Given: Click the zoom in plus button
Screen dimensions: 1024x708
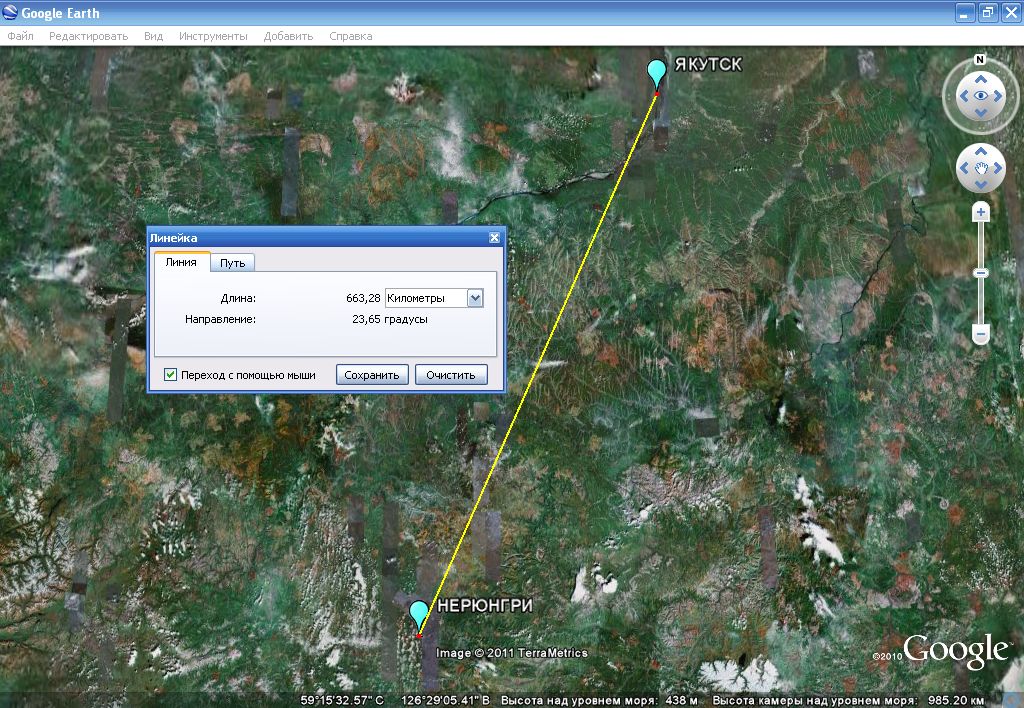Looking at the screenshot, I should pyautogui.click(x=981, y=212).
